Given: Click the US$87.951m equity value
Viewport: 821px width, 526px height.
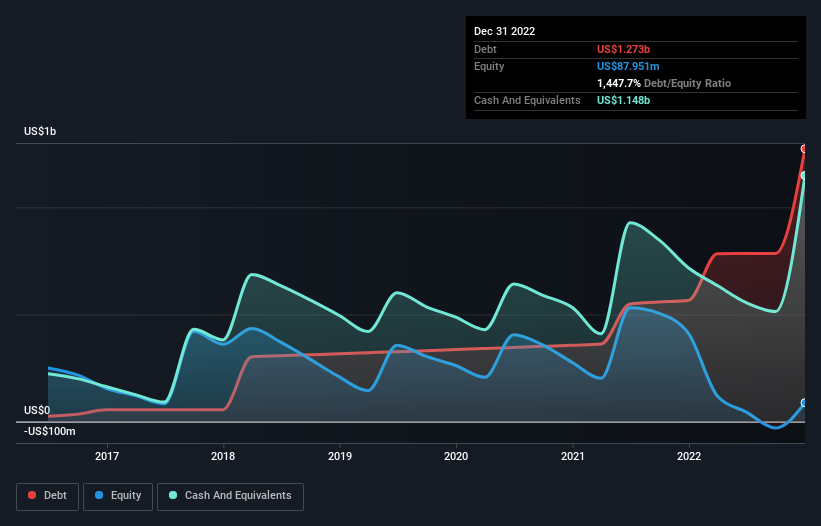Looking at the screenshot, I should [628, 66].
